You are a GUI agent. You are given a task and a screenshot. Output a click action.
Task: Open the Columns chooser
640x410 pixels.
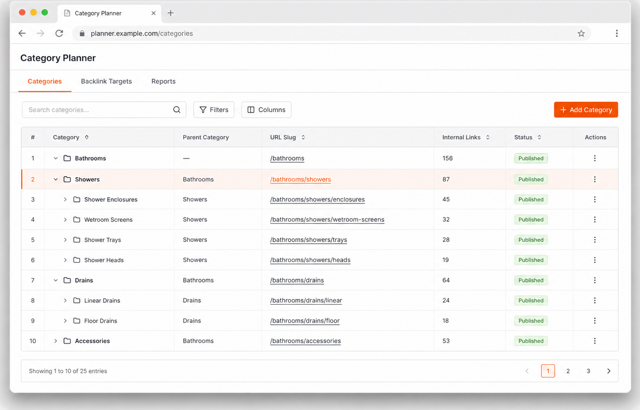[x=266, y=110]
